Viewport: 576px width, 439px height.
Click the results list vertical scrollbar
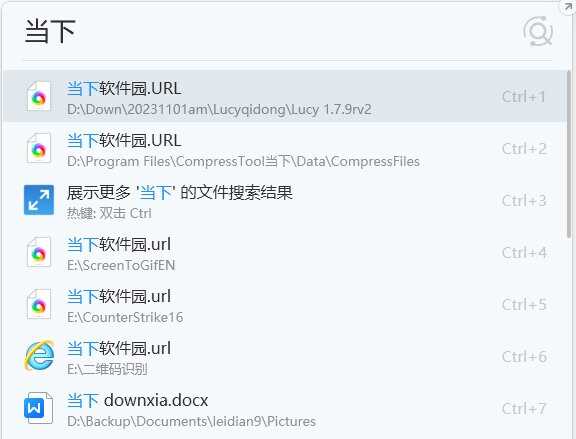tap(569, 154)
